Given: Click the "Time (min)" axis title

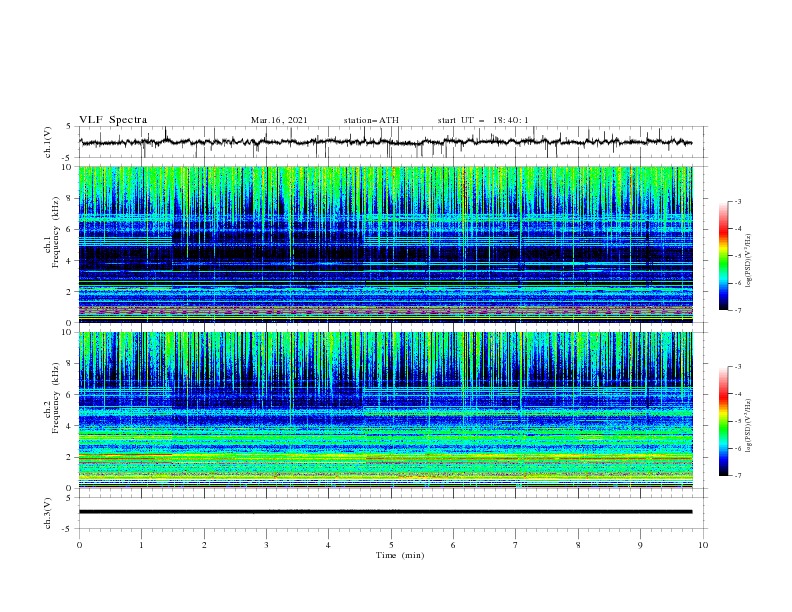Looking at the screenshot, I should pos(400,555).
